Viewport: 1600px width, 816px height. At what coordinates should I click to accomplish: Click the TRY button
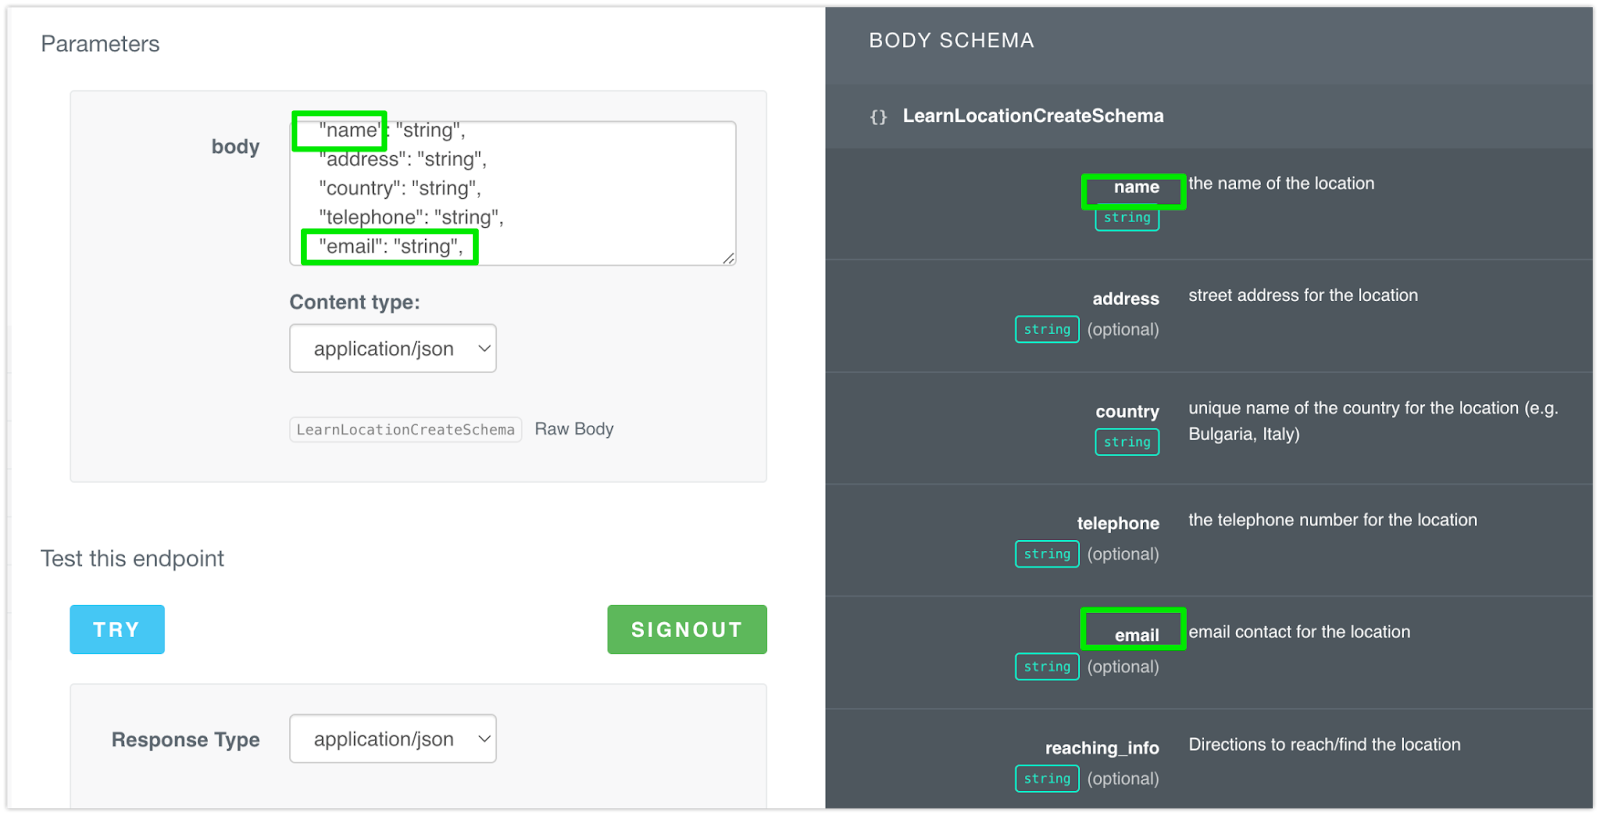pos(117,630)
